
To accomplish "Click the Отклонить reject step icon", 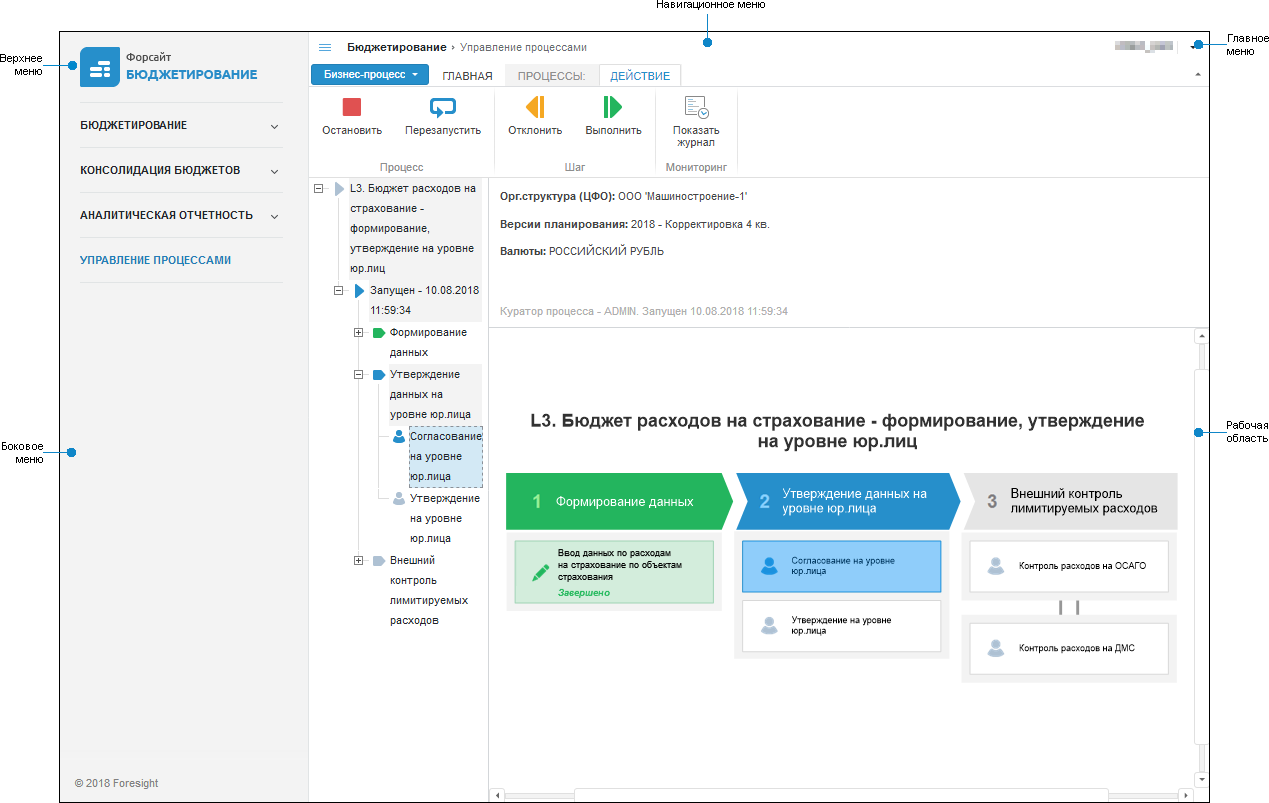I will click(535, 107).
